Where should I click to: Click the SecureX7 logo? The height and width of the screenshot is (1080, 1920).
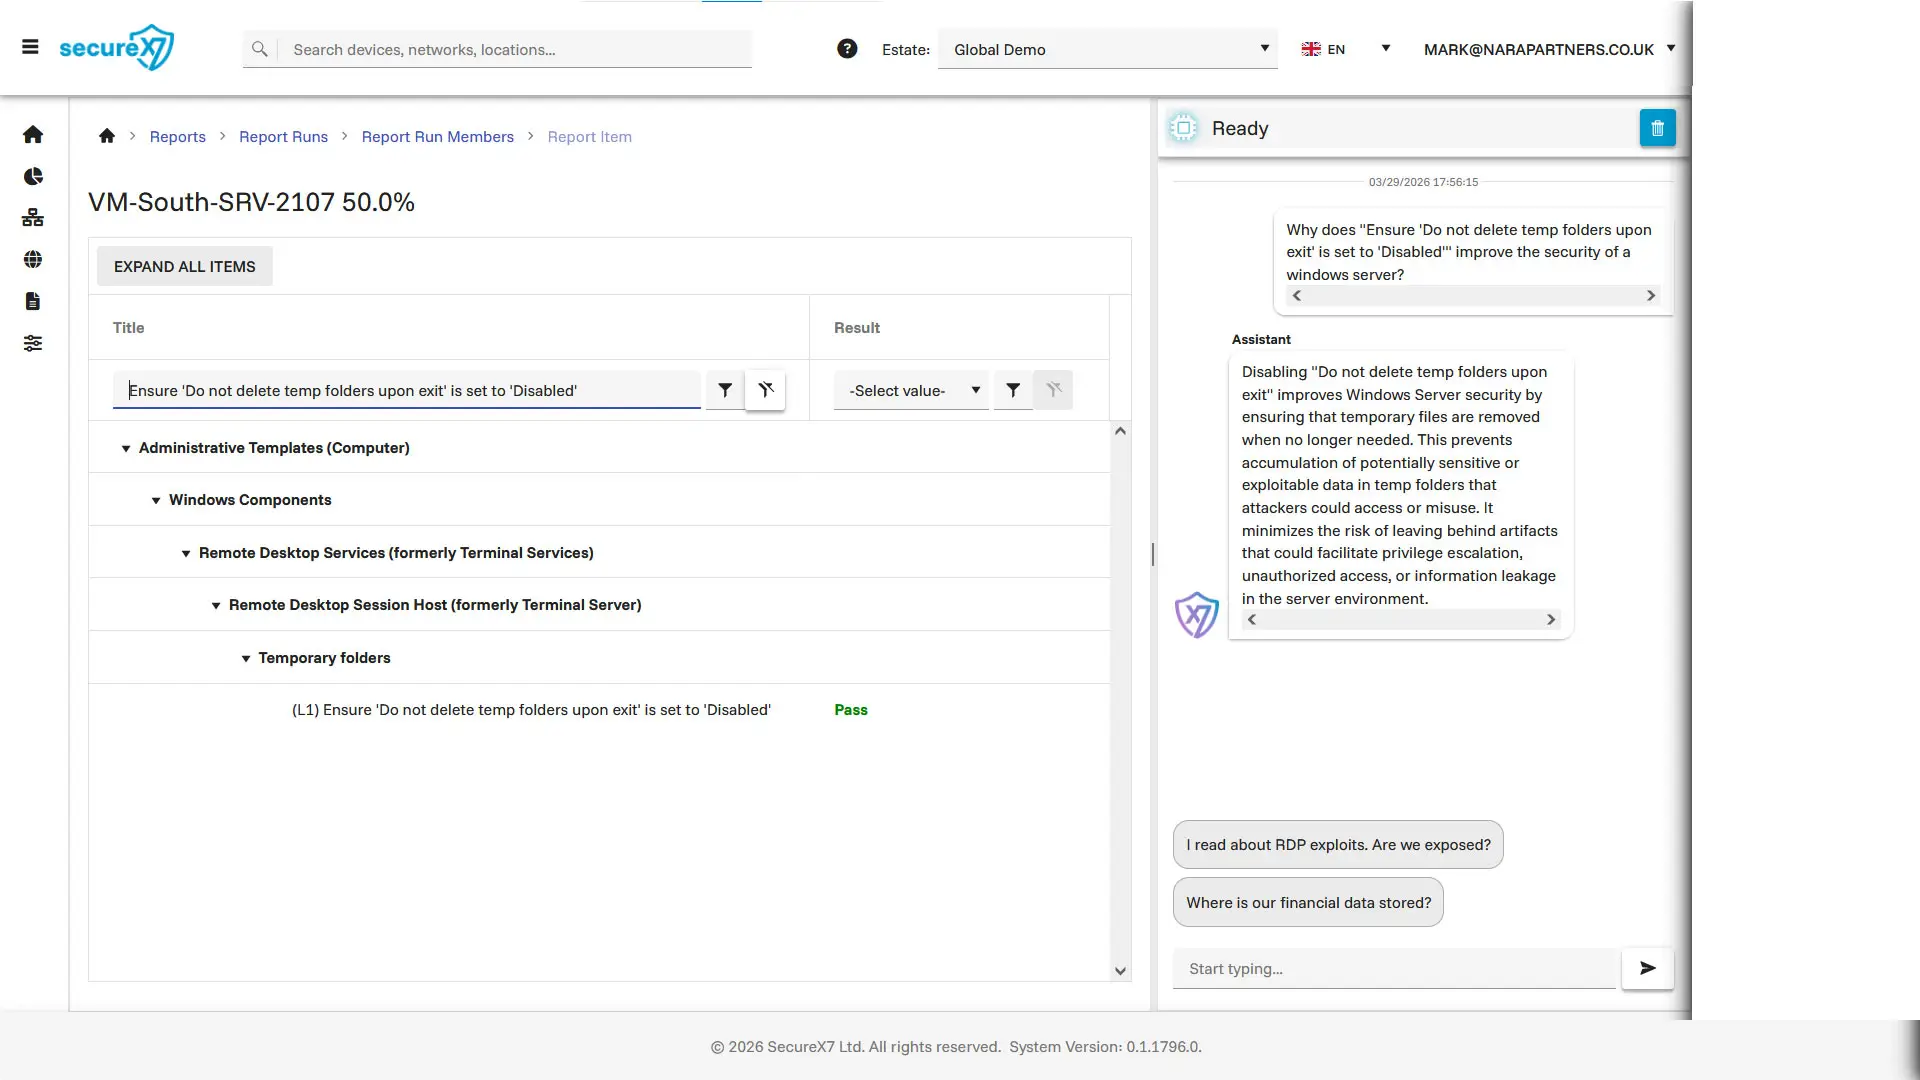[116, 47]
